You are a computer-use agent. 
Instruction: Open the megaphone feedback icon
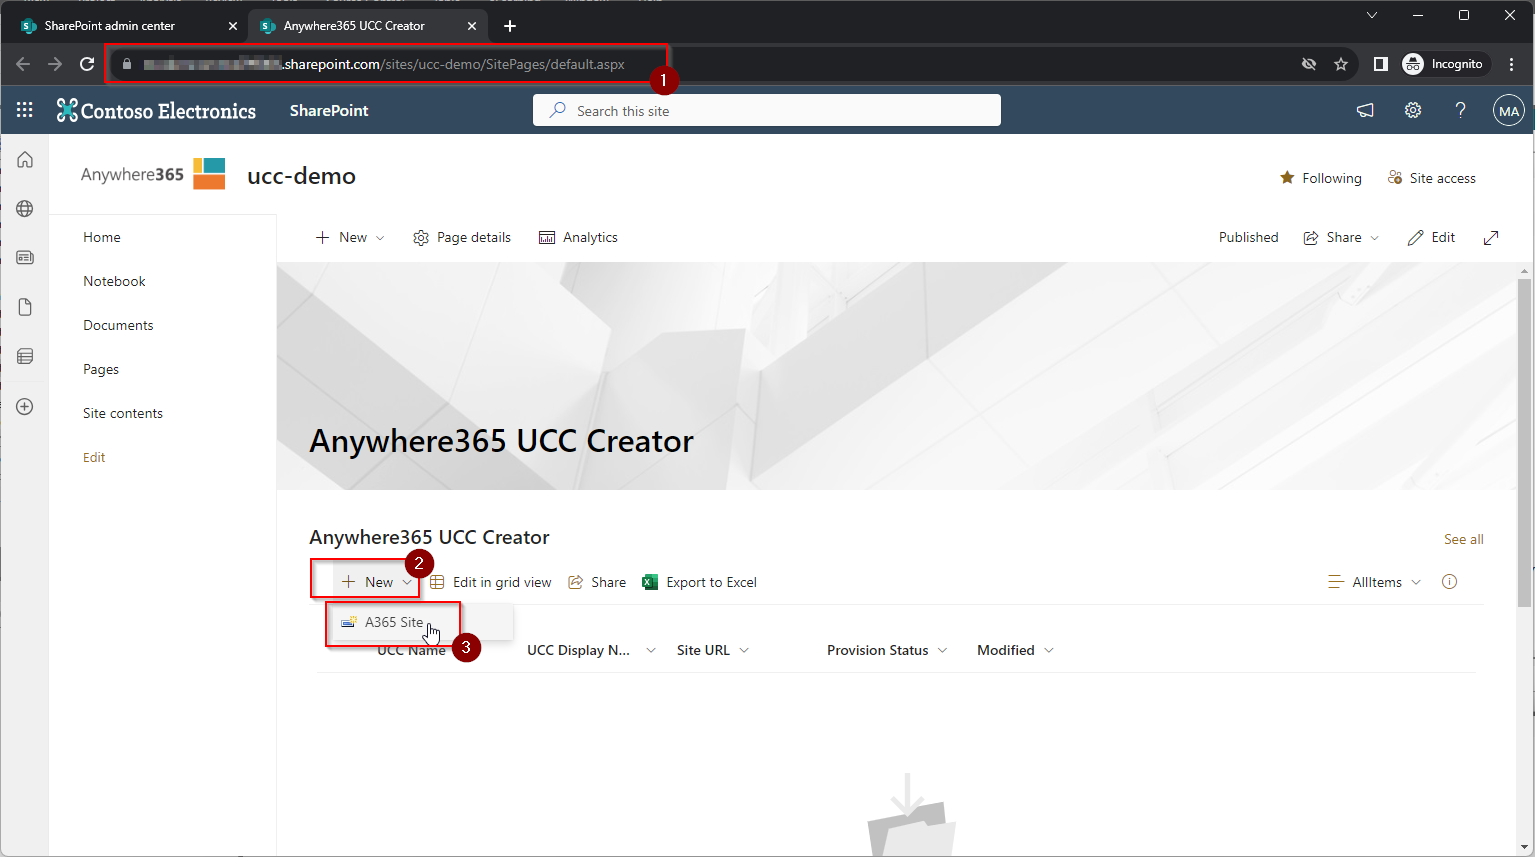[x=1365, y=110]
